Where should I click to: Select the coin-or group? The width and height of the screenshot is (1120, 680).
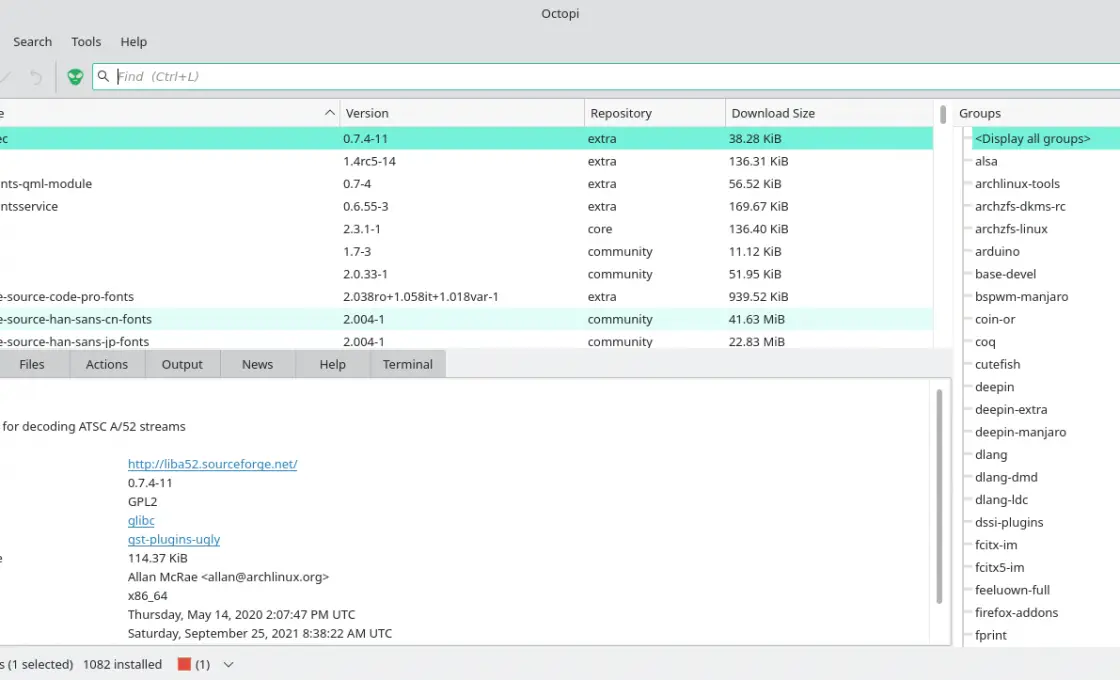994,319
